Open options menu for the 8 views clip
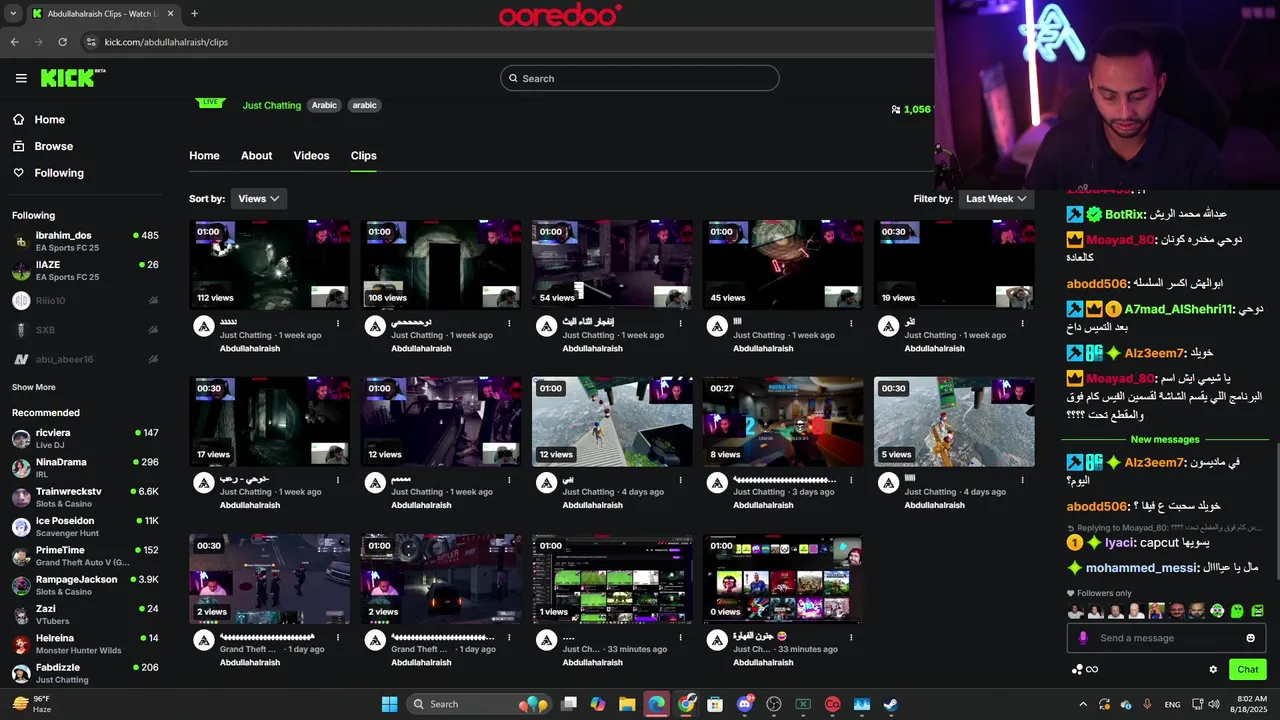 tap(851, 481)
